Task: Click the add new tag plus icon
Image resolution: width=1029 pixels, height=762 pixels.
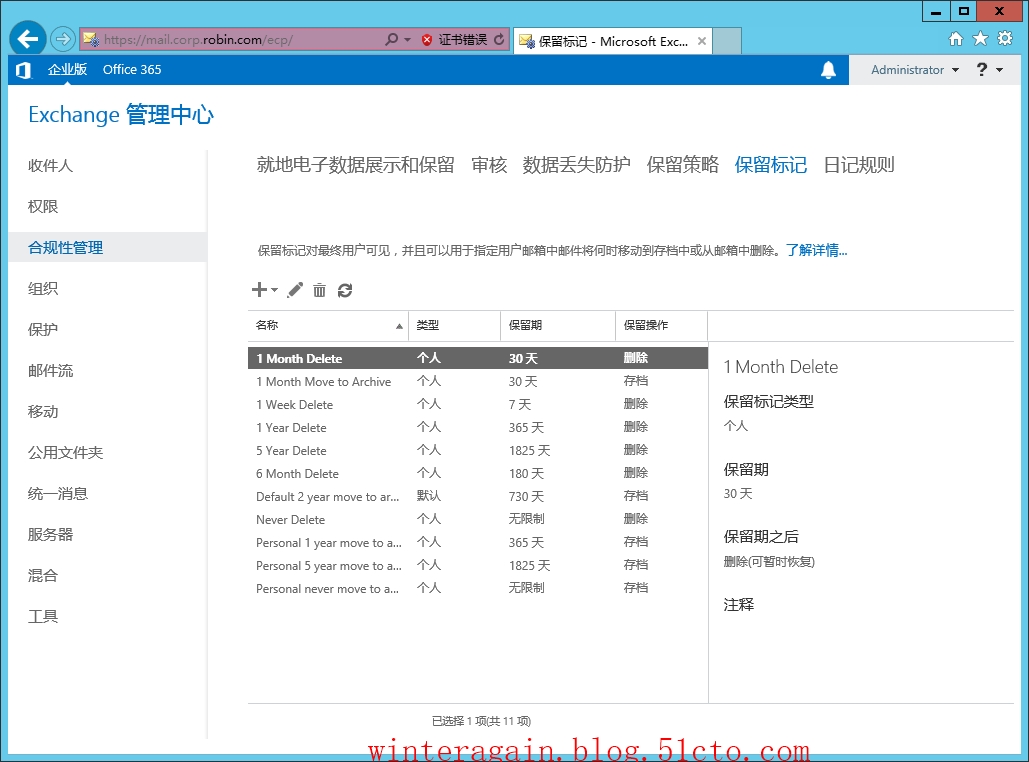Action: 259,289
